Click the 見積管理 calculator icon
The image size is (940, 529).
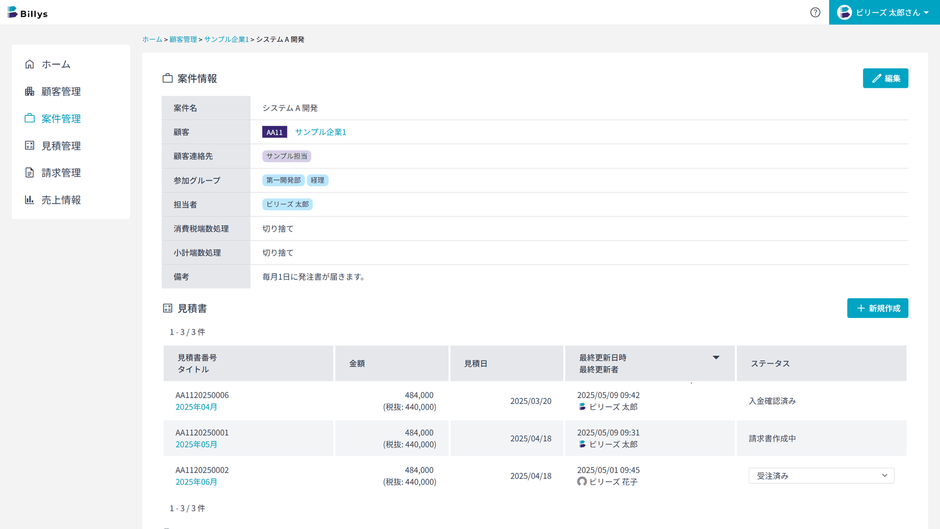tap(30, 146)
